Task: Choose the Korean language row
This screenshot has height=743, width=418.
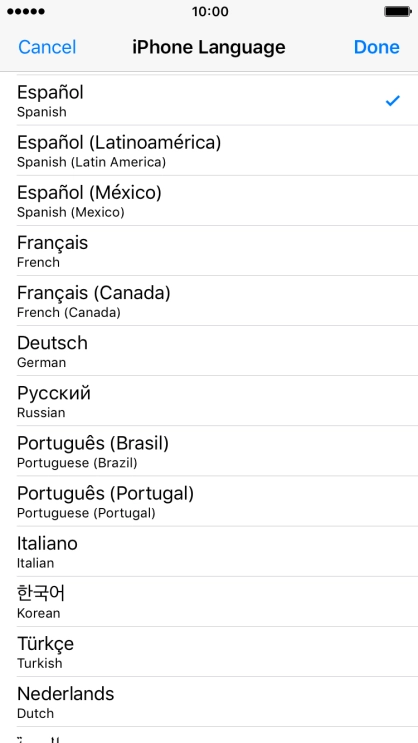Action: 209,602
